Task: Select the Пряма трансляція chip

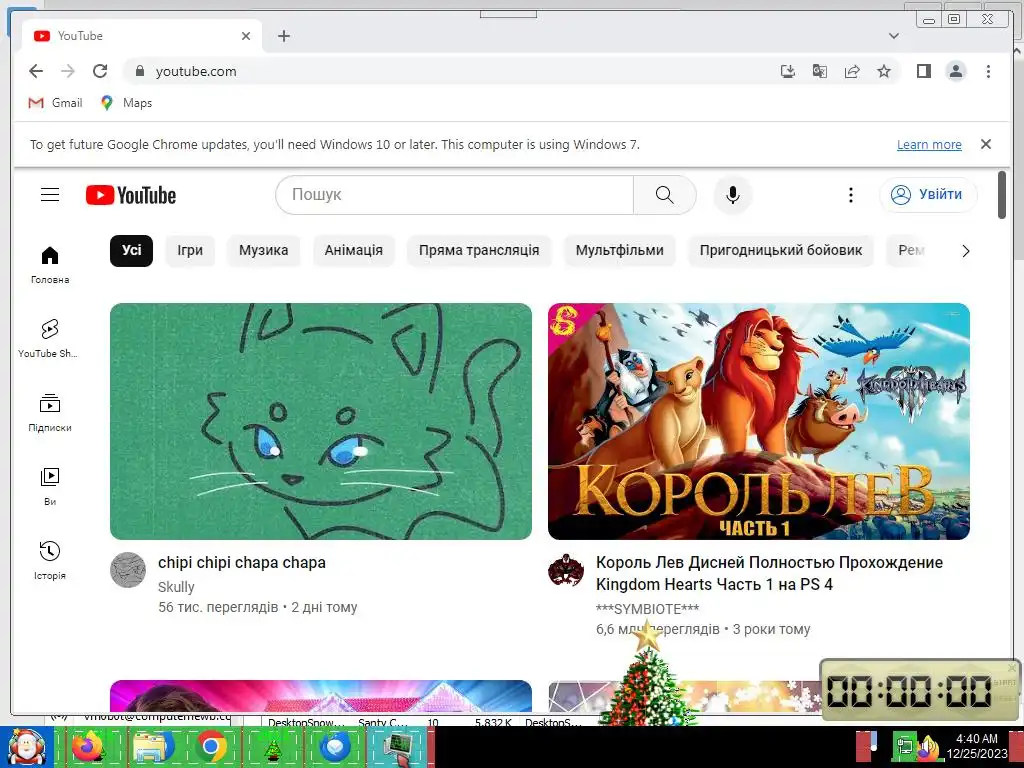Action: click(x=479, y=251)
